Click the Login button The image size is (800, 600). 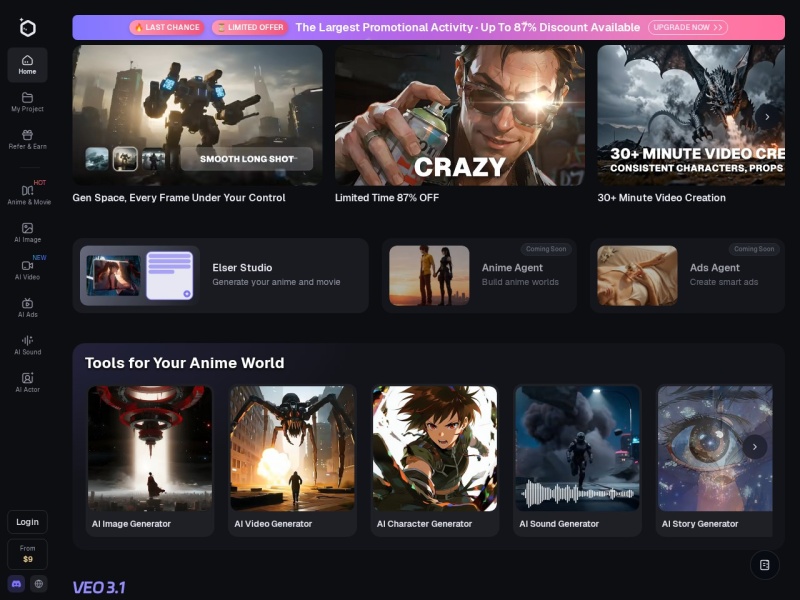click(x=27, y=522)
